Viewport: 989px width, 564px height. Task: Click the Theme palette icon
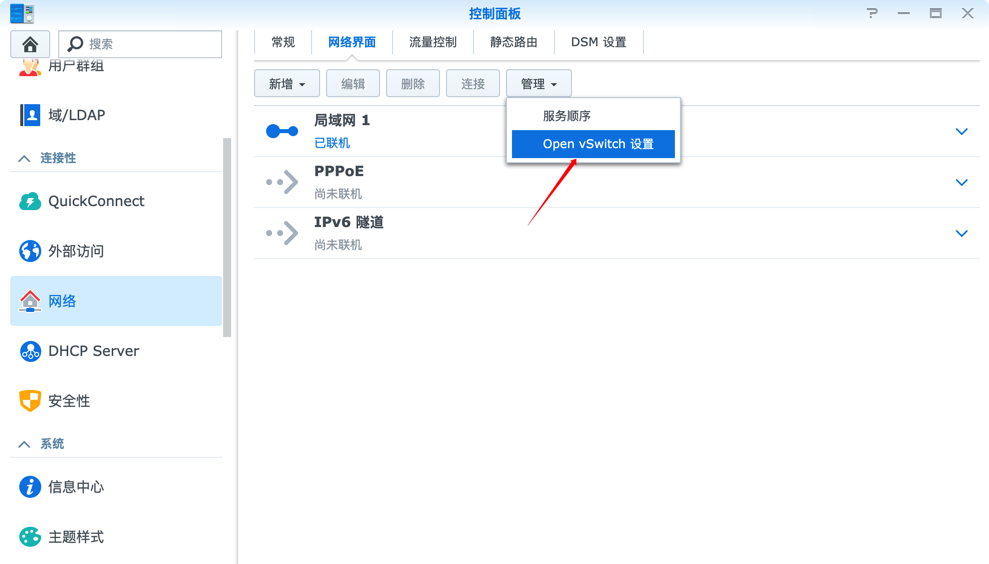(30, 537)
